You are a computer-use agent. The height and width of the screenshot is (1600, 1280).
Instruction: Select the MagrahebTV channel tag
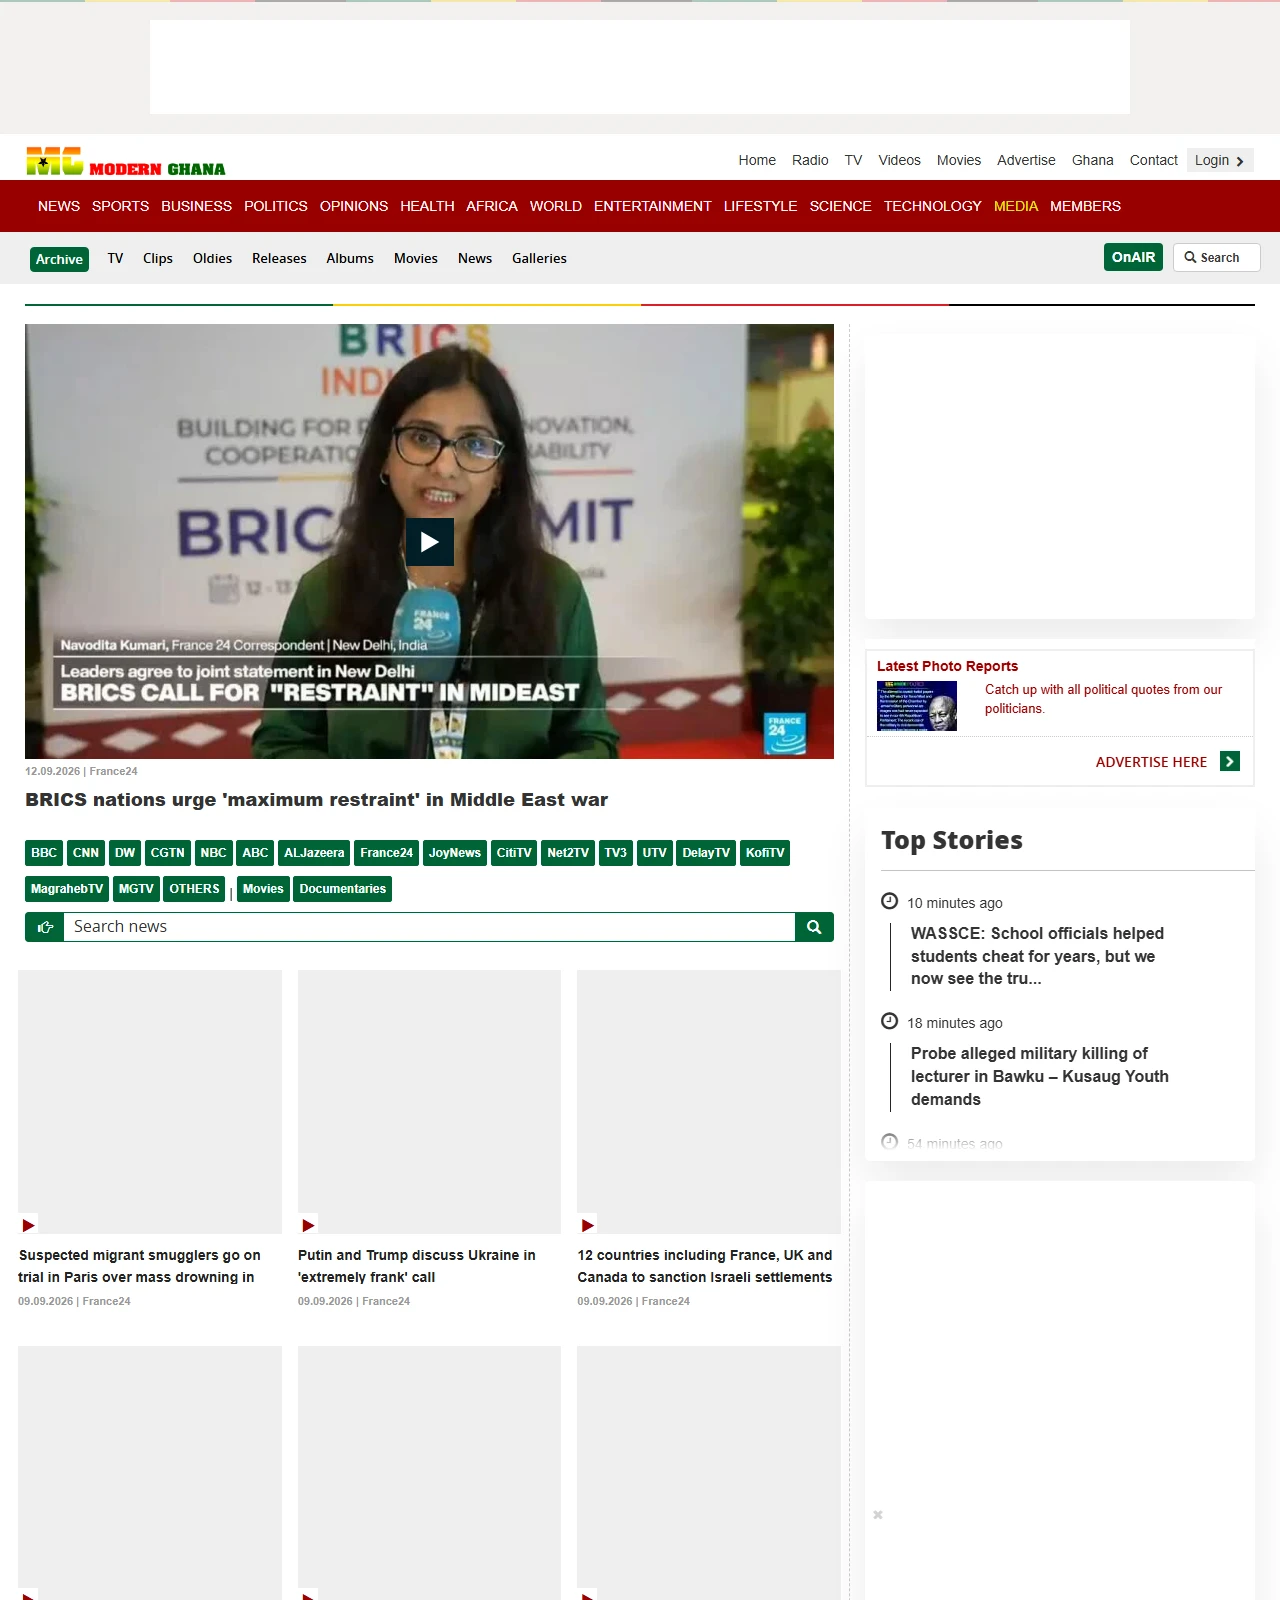coord(67,889)
